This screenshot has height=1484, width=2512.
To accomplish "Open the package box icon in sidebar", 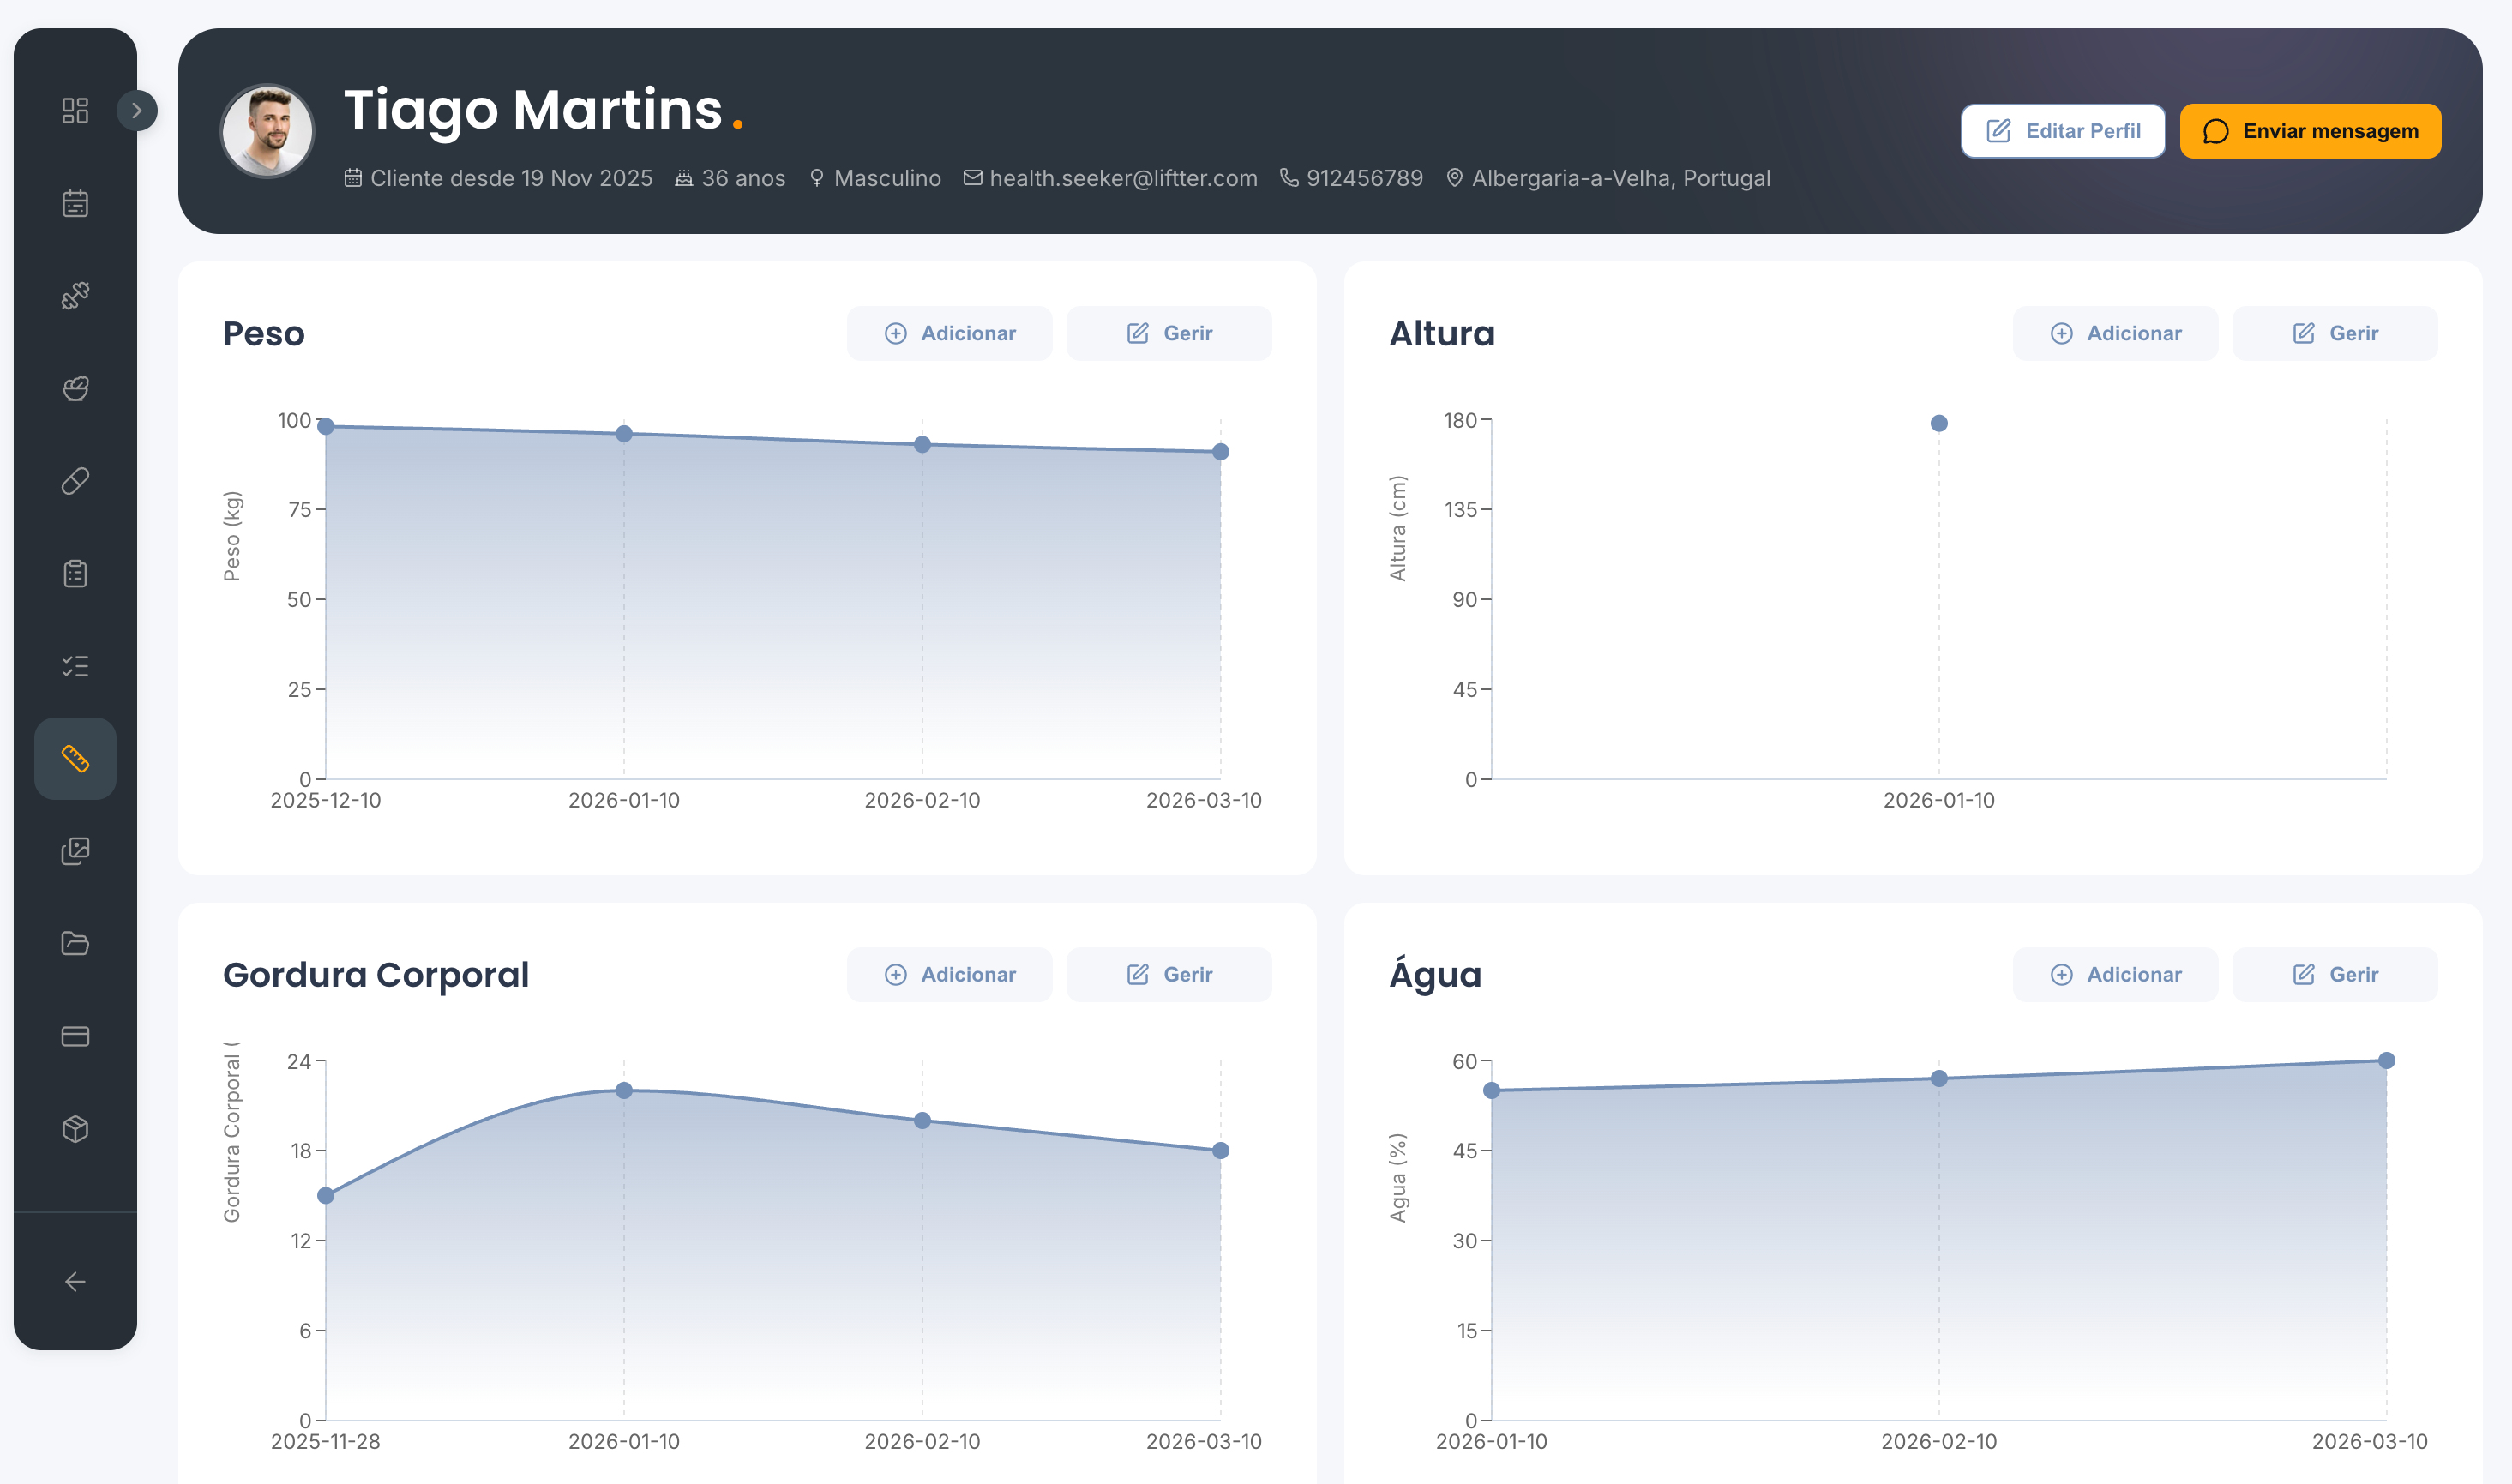I will tap(75, 1129).
